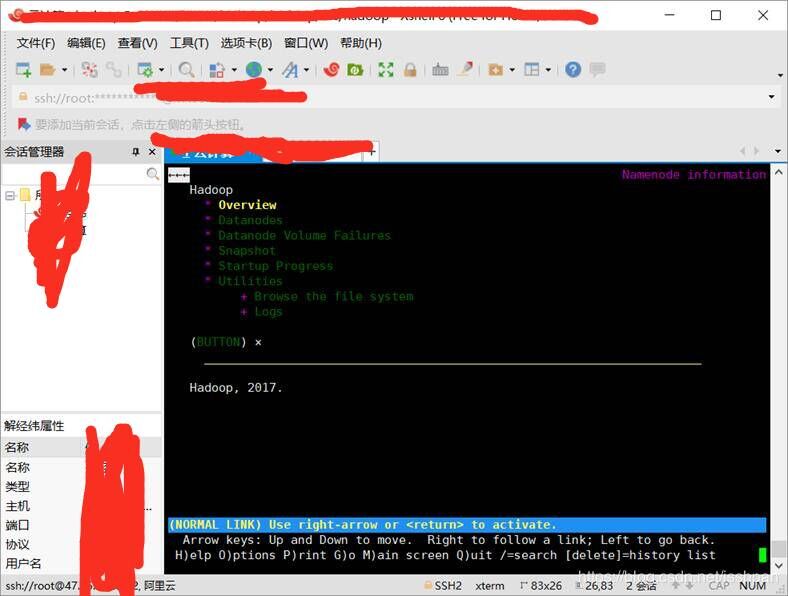Expand the color scheme dropdown arrow
Screen dimensions: 788x596
(x=234, y=70)
